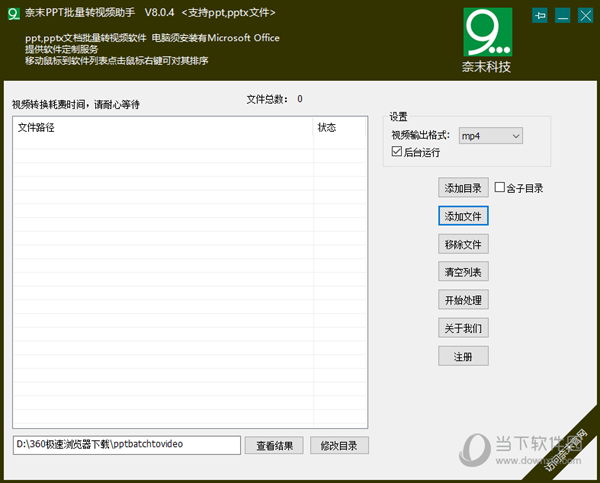Screen dimensions: 600x483
Task: Click the 查看结果 button
Action: pyautogui.click(x=274, y=445)
